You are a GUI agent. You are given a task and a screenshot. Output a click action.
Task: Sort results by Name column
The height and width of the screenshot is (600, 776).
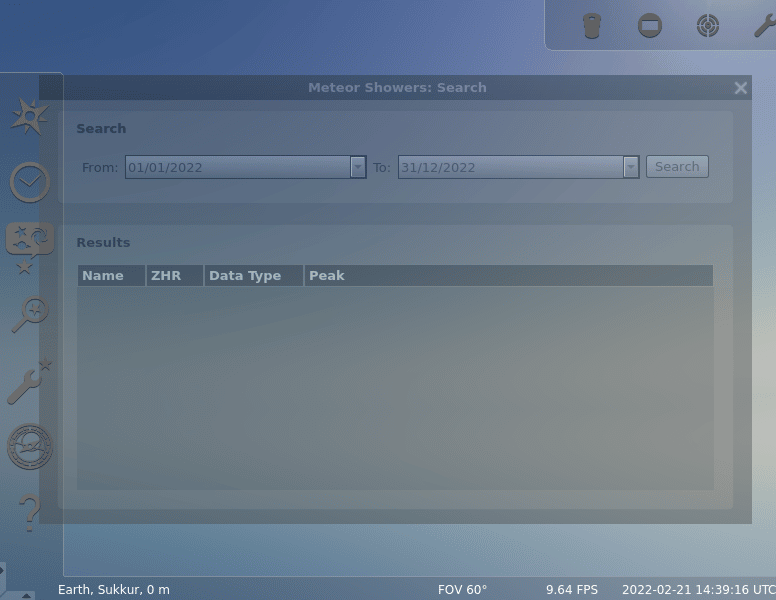(111, 276)
